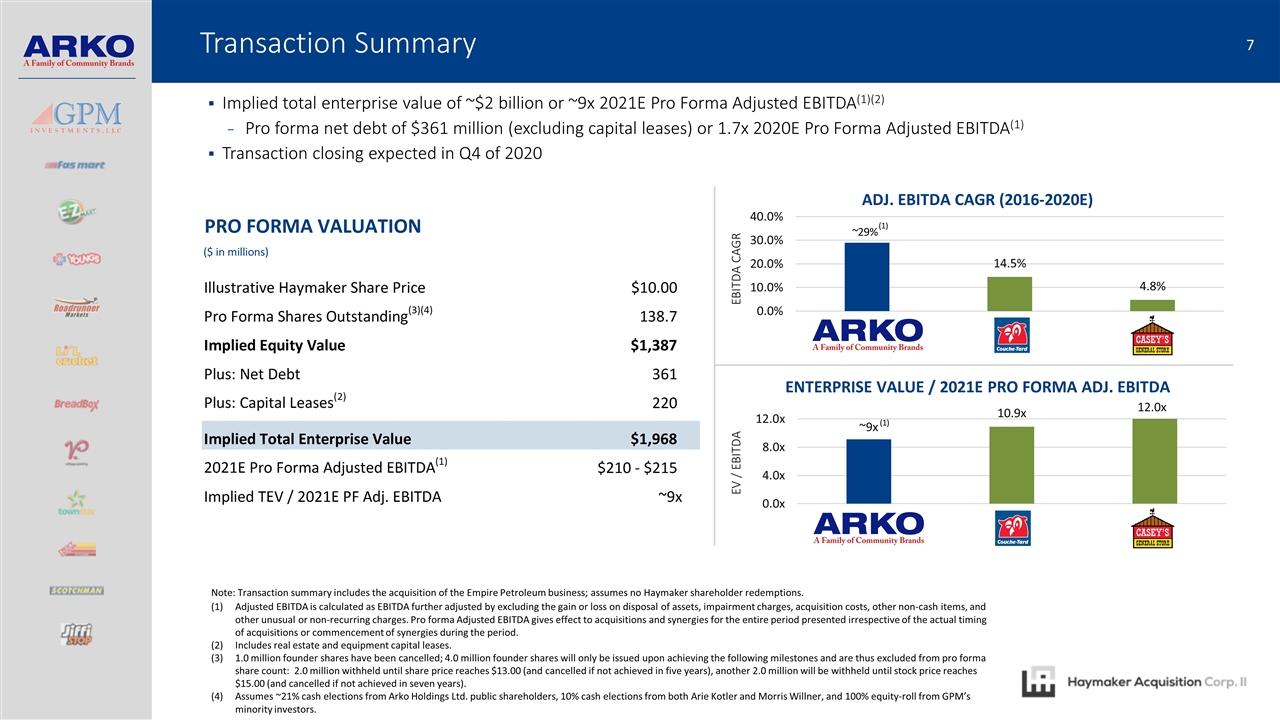Select the 14.5% bar in CAGR chart
Screen dimensions: 1280x720
(x=1009, y=294)
